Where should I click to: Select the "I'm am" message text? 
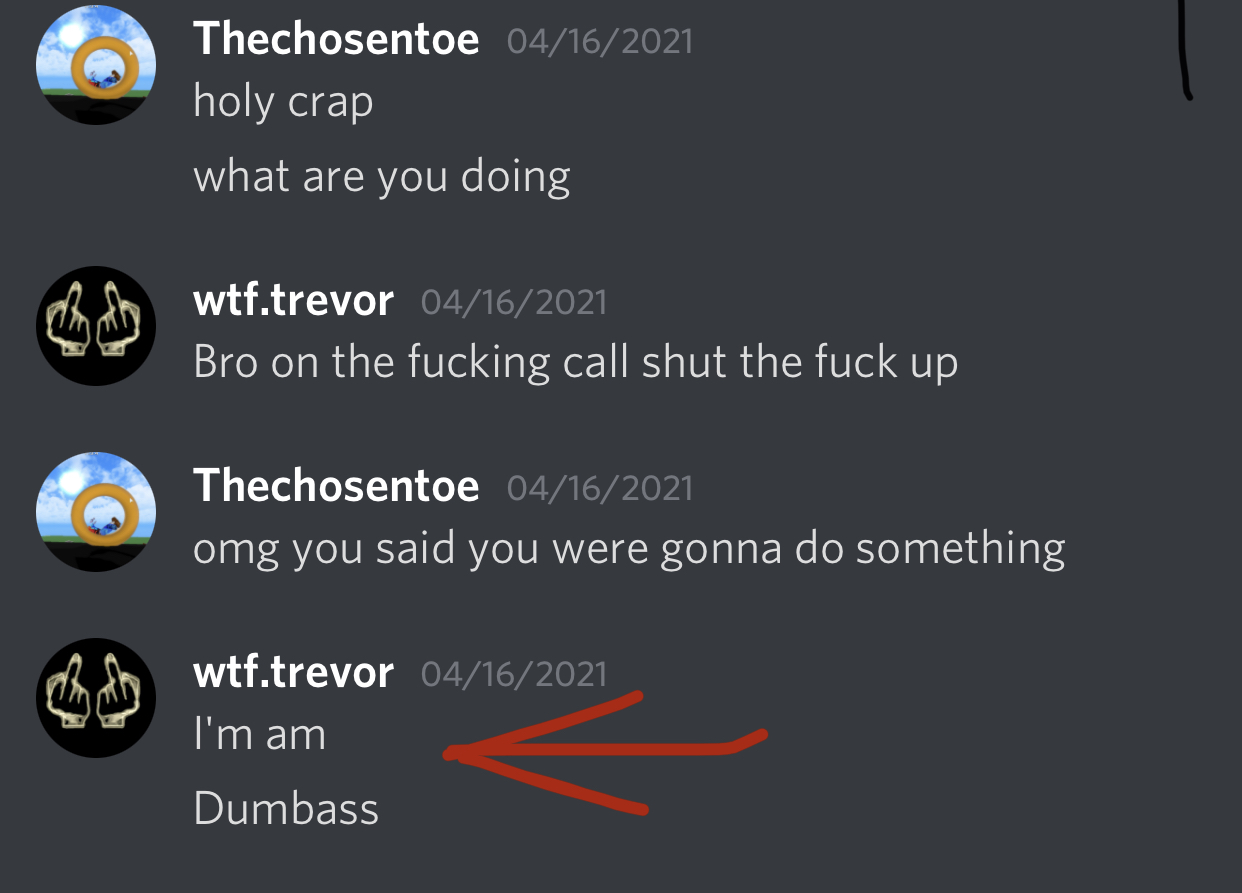tap(260, 735)
